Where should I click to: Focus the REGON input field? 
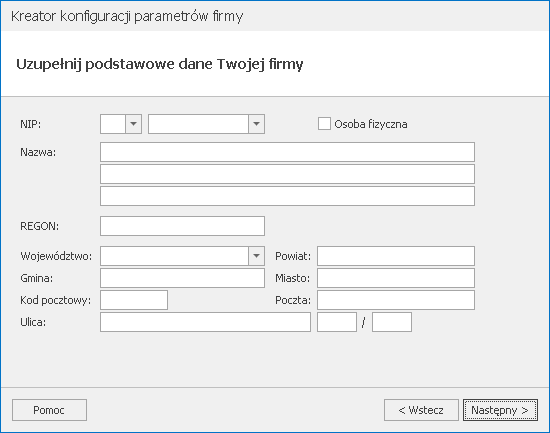[x=182, y=226]
